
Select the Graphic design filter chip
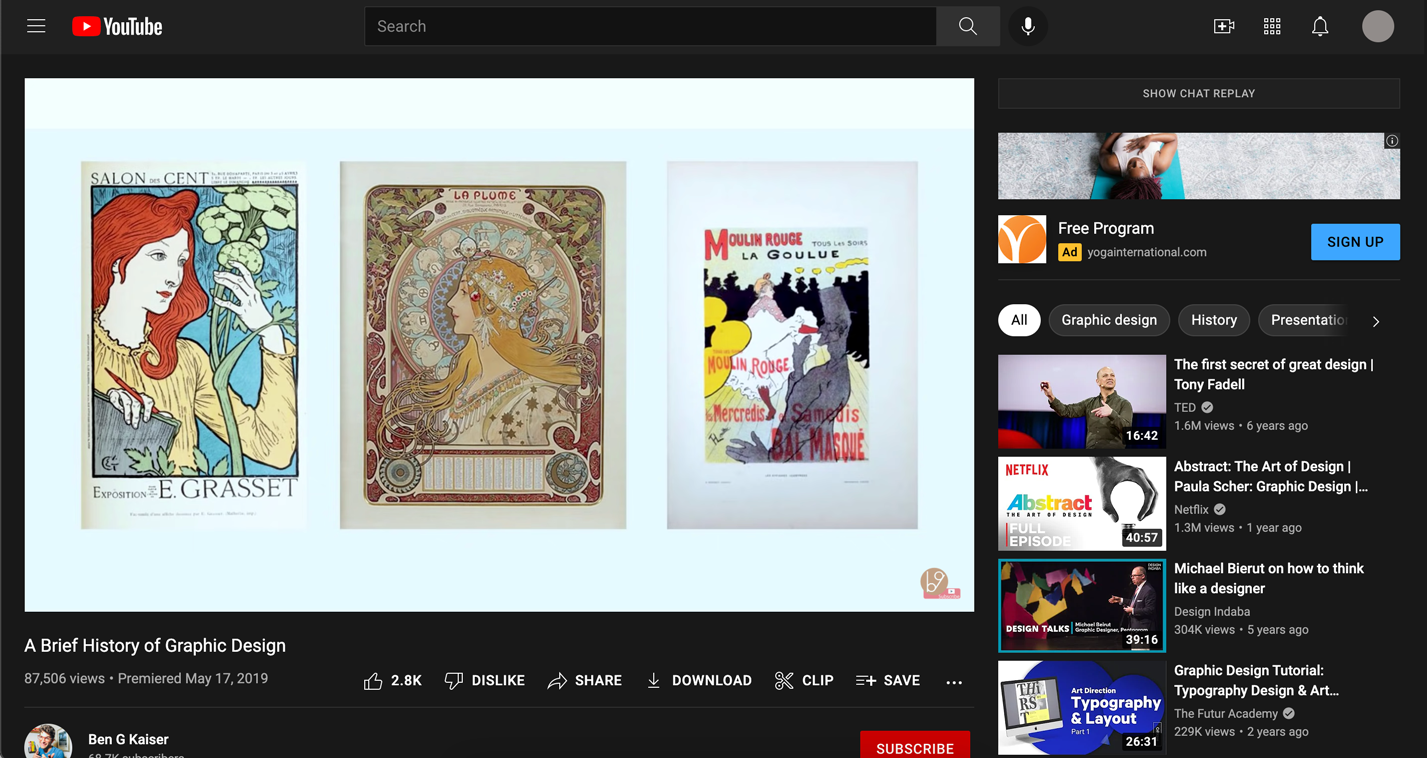click(x=1109, y=320)
